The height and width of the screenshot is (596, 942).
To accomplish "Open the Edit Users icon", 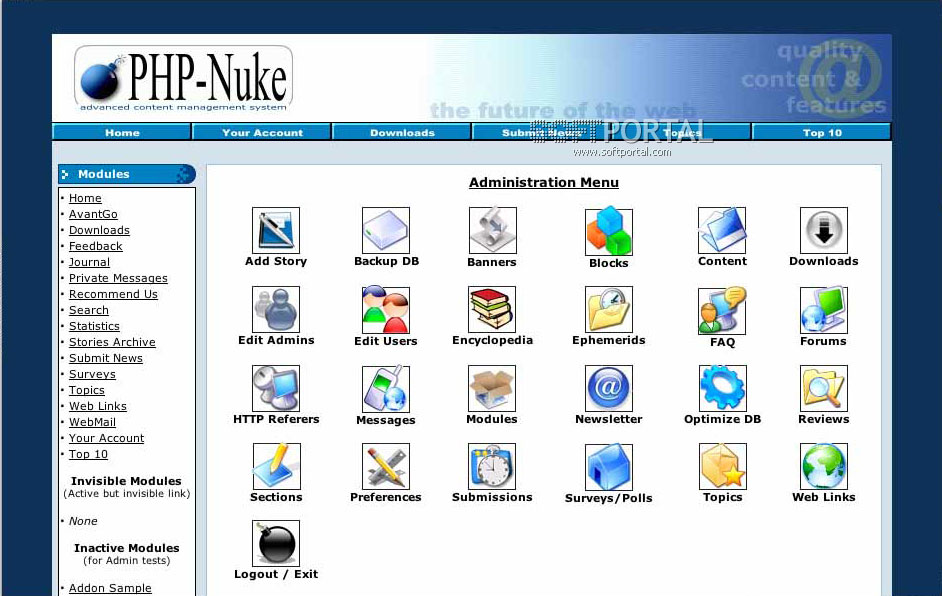I will [x=386, y=310].
